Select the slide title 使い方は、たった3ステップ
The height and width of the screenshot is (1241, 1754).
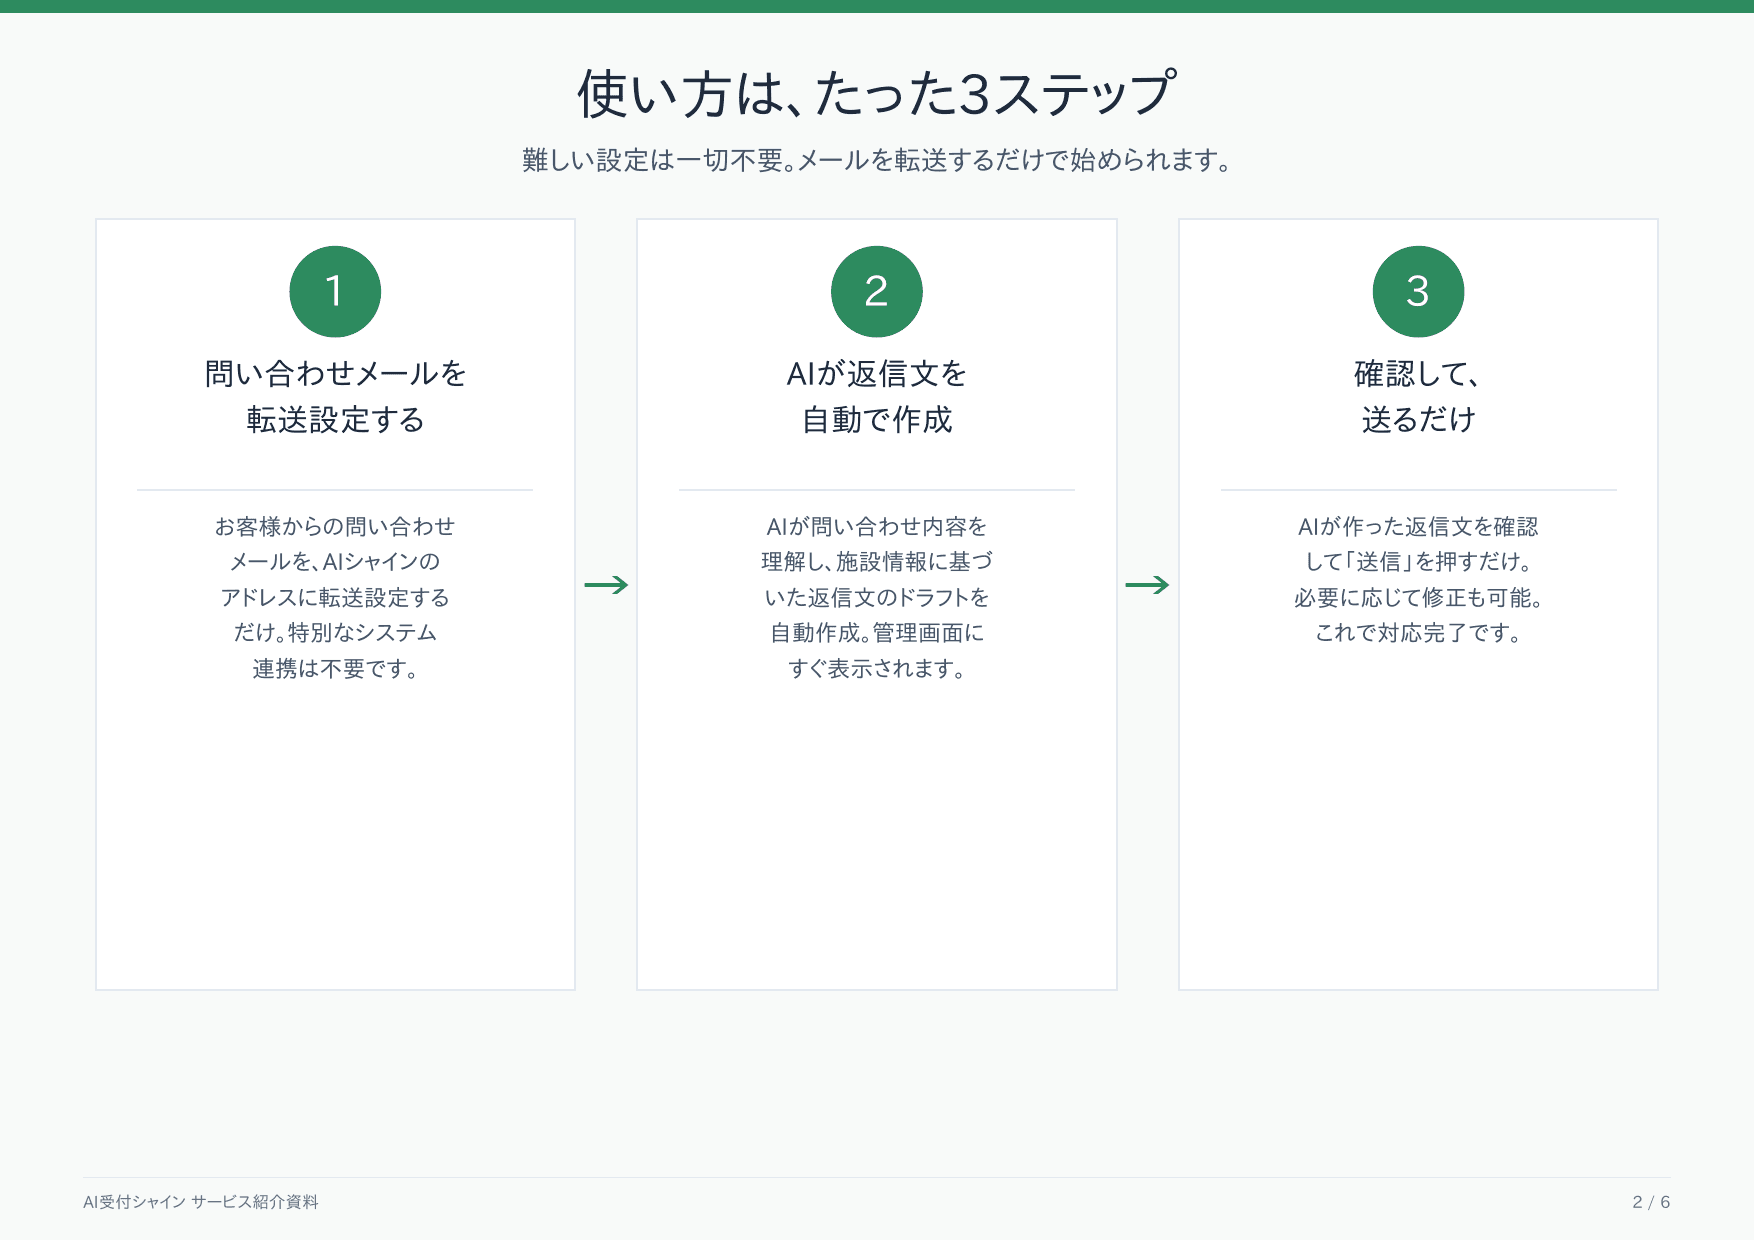(x=876, y=94)
